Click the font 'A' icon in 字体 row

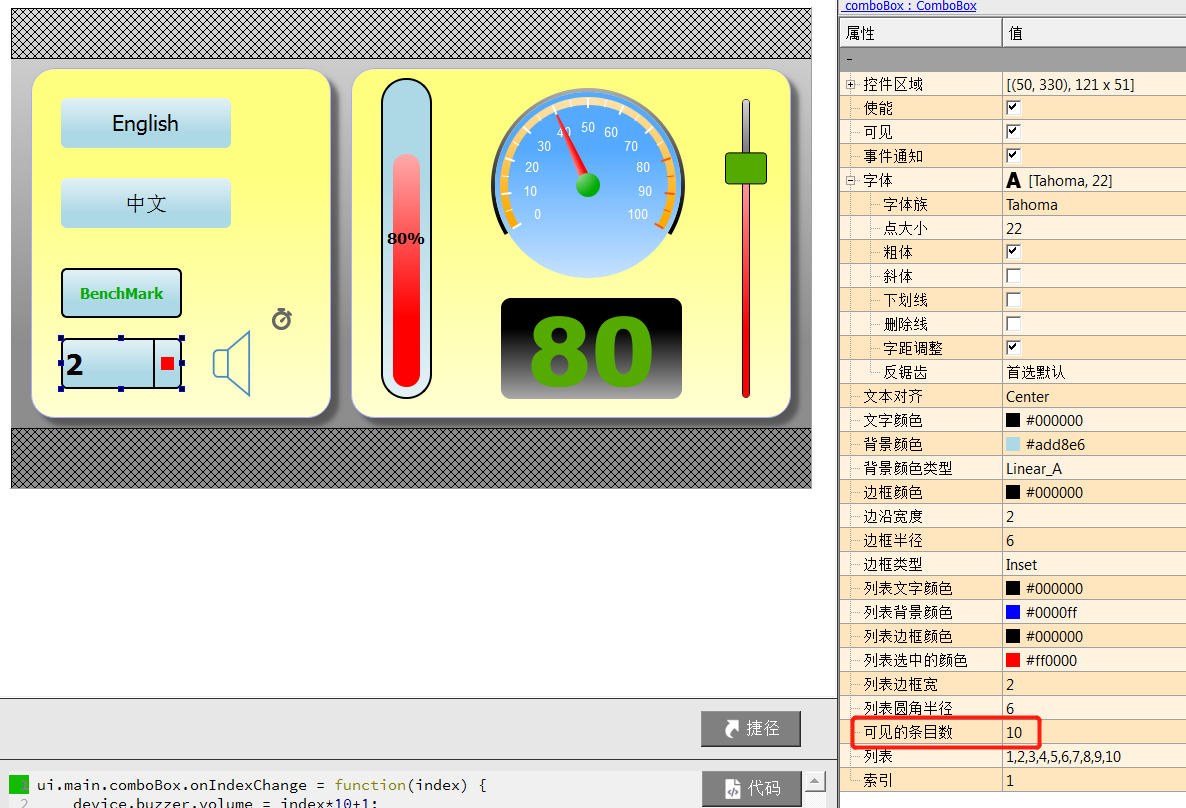1014,181
